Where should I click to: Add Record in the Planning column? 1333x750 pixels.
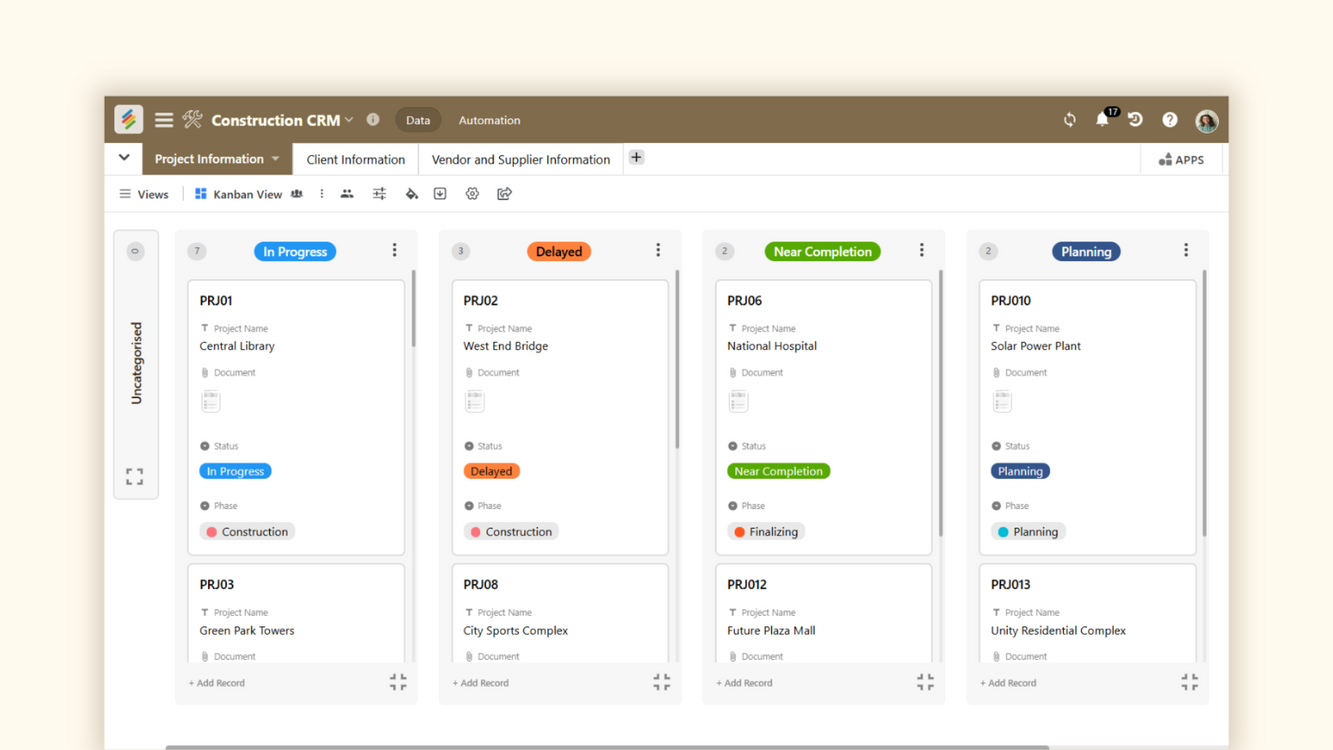(x=1008, y=683)
